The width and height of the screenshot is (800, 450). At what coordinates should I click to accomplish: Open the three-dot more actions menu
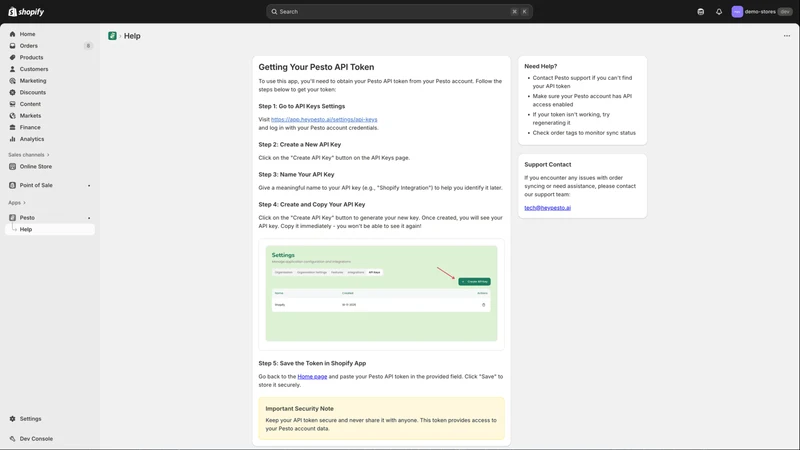pyautogui.click(x=787, y=36)
